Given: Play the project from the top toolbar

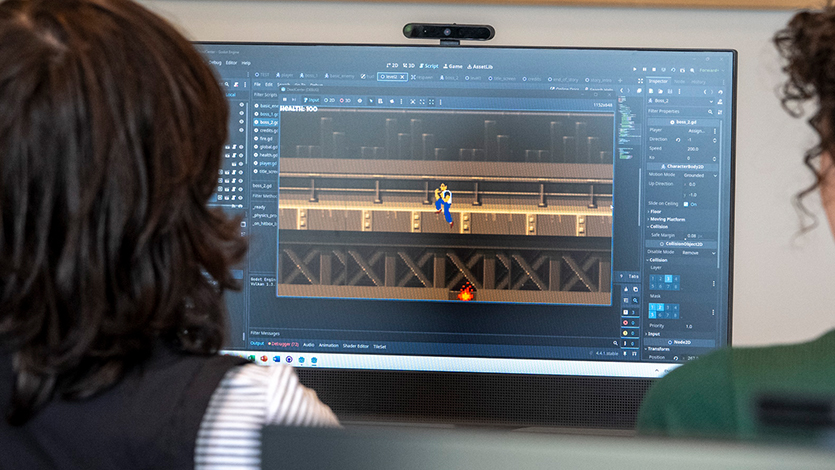Looking at the screenshot, I should 634,70.
